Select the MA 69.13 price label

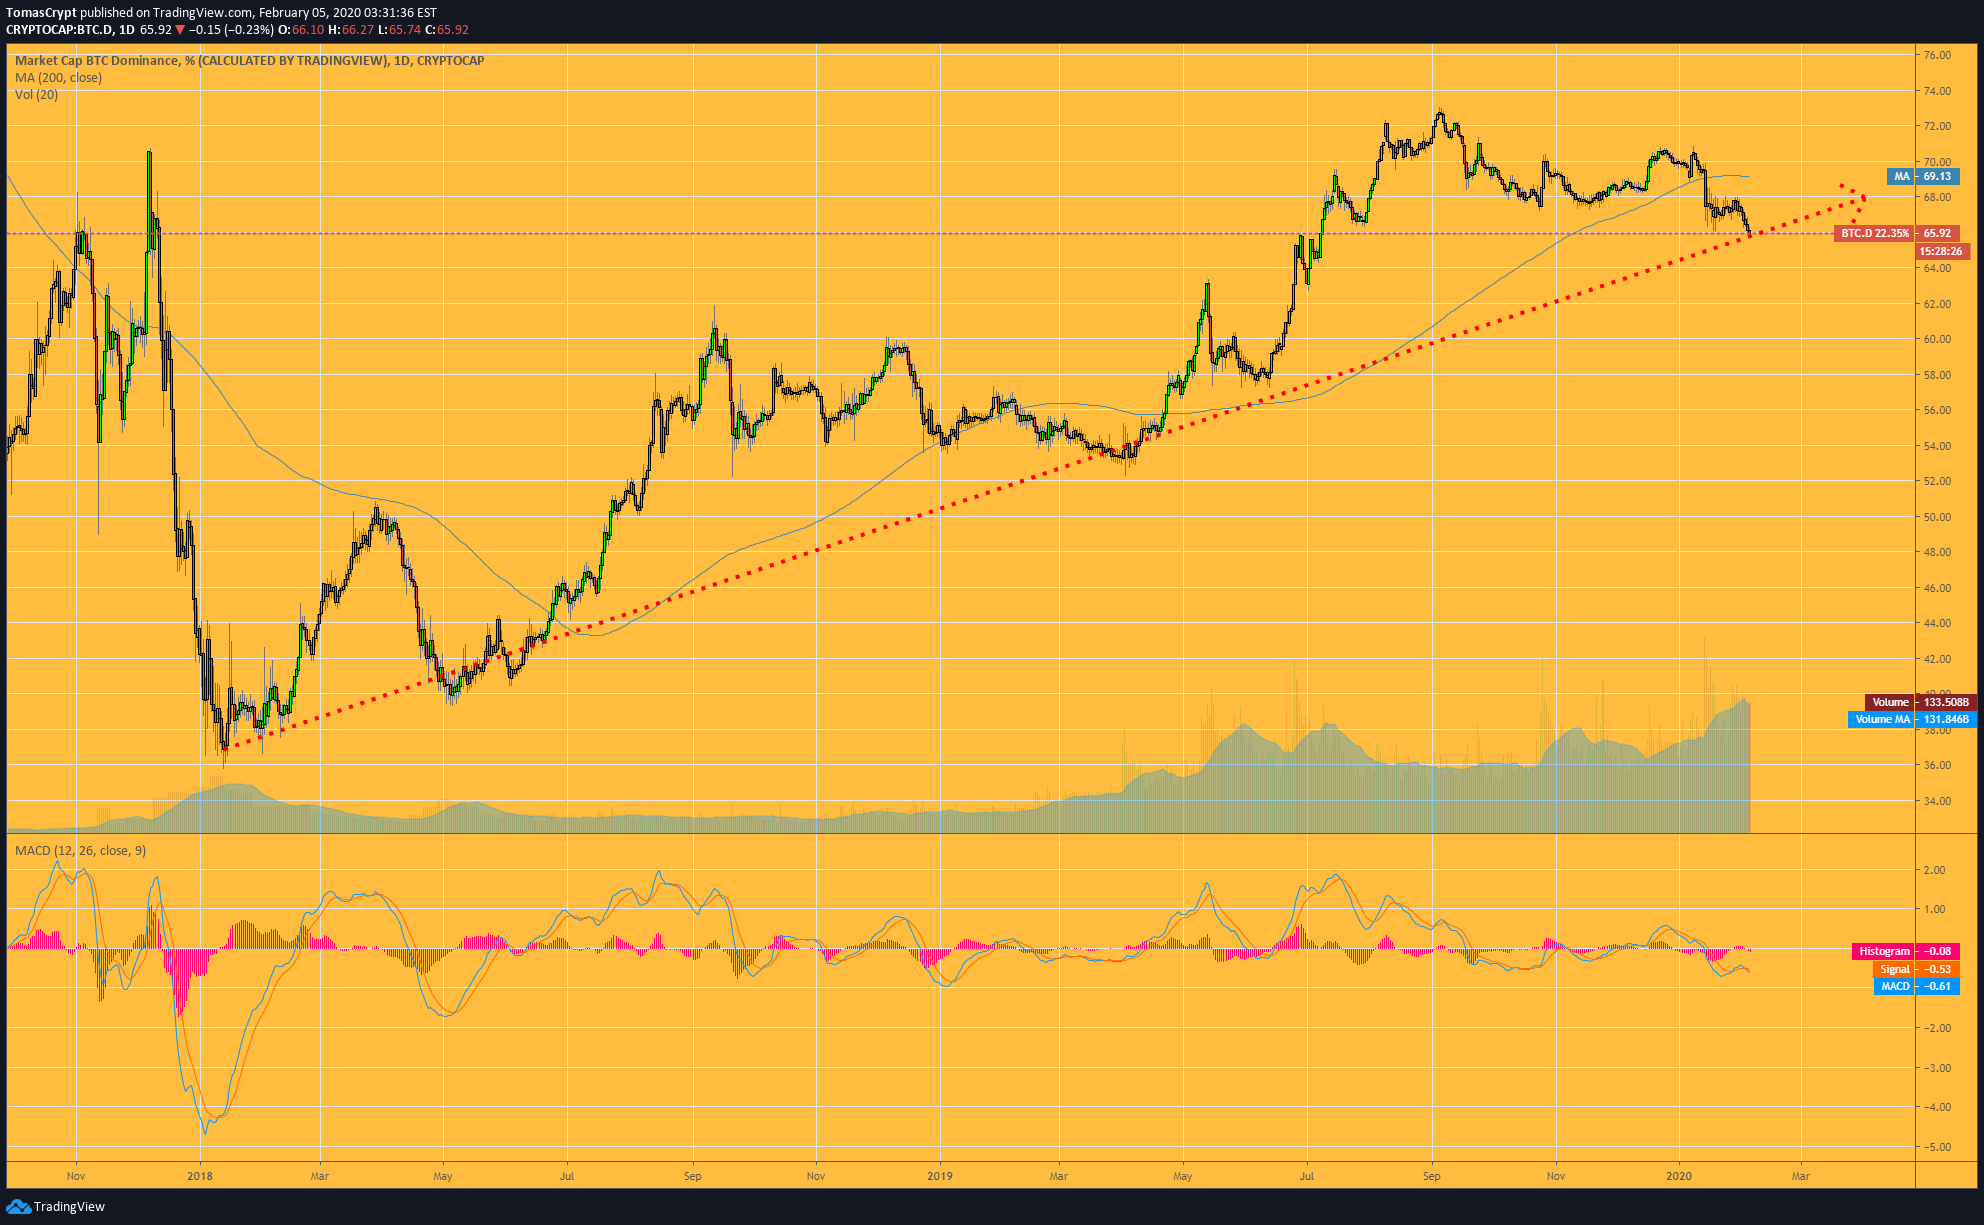tap(1923, 176)
